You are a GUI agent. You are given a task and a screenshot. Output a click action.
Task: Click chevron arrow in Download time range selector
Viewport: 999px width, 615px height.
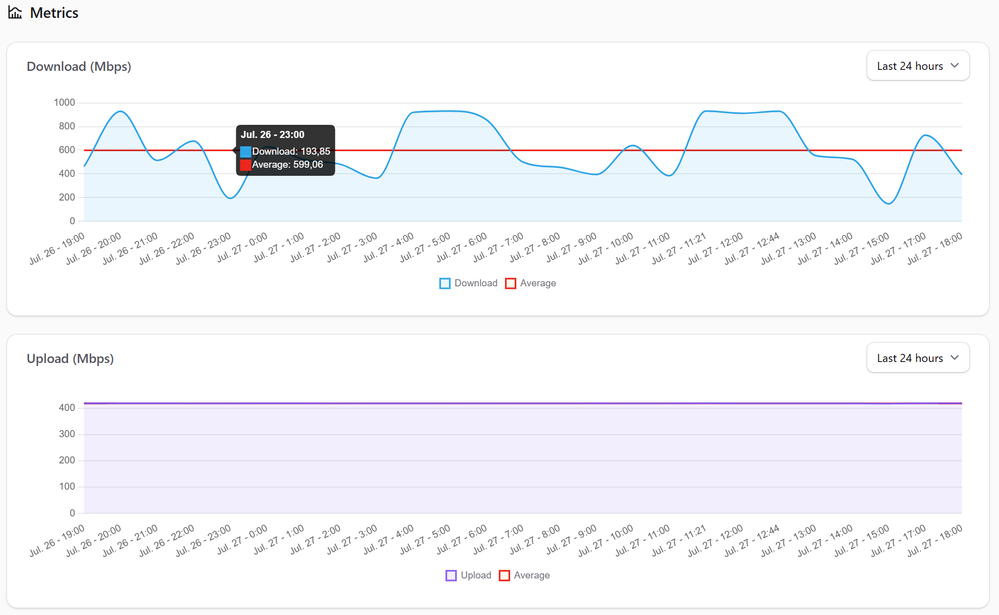tap(954, 66)
